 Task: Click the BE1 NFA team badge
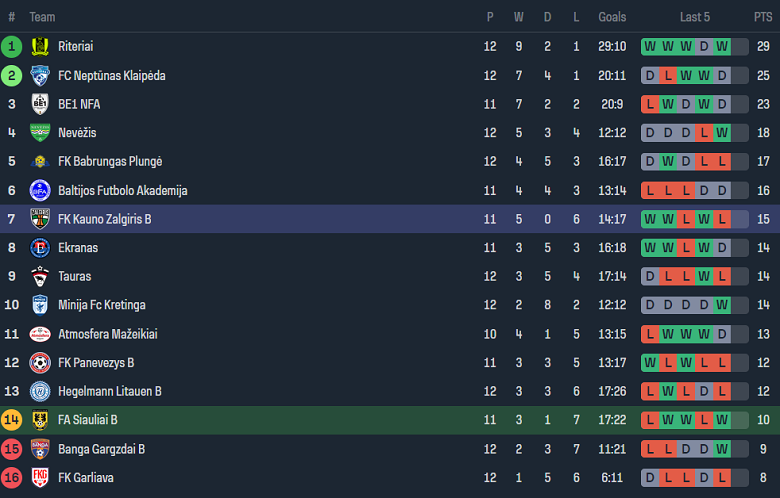click(40, 104)
